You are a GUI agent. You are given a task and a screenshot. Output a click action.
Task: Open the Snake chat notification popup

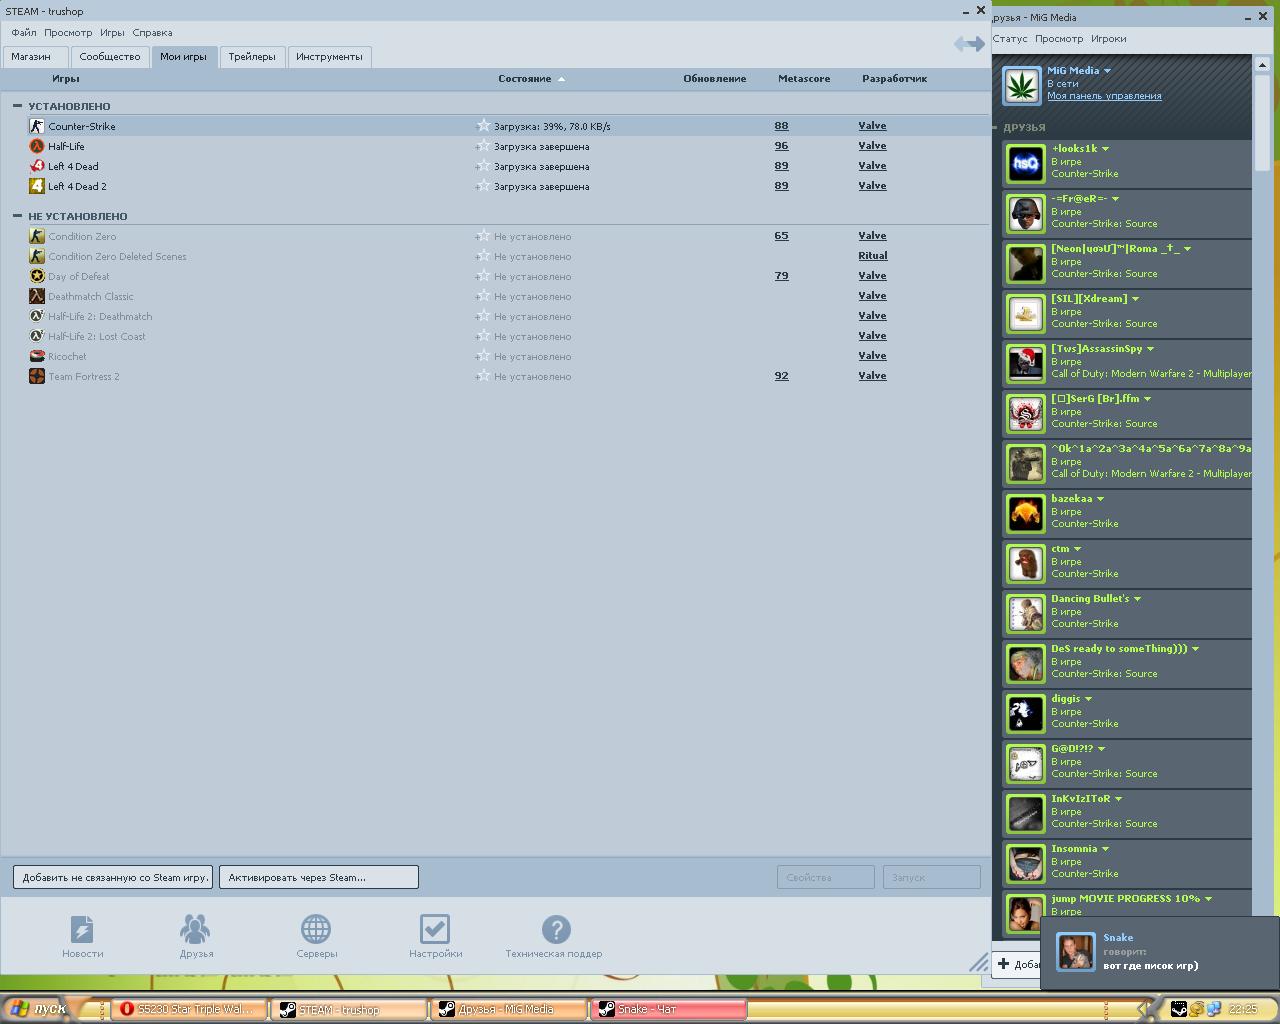(1160, 952)
